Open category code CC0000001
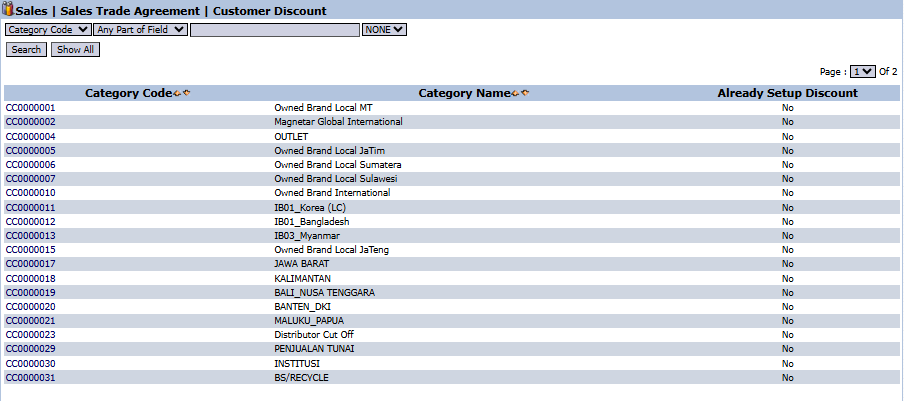The image size is (904, 401). 31,107
